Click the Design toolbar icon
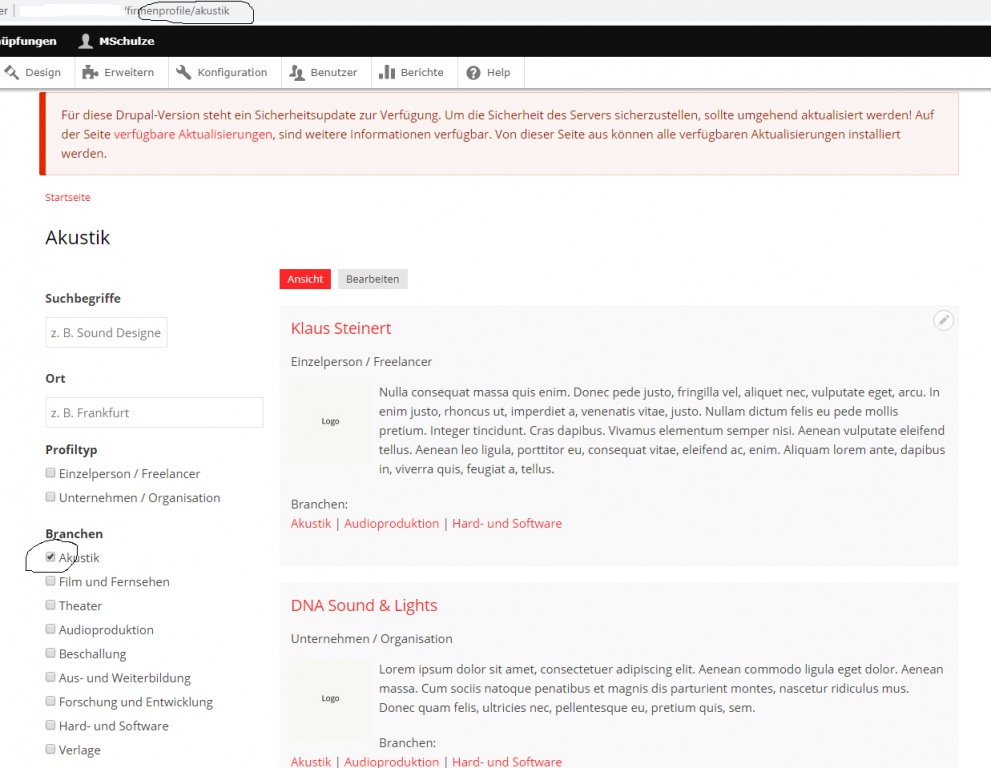 pyautogui.click(x=12, y=72)
